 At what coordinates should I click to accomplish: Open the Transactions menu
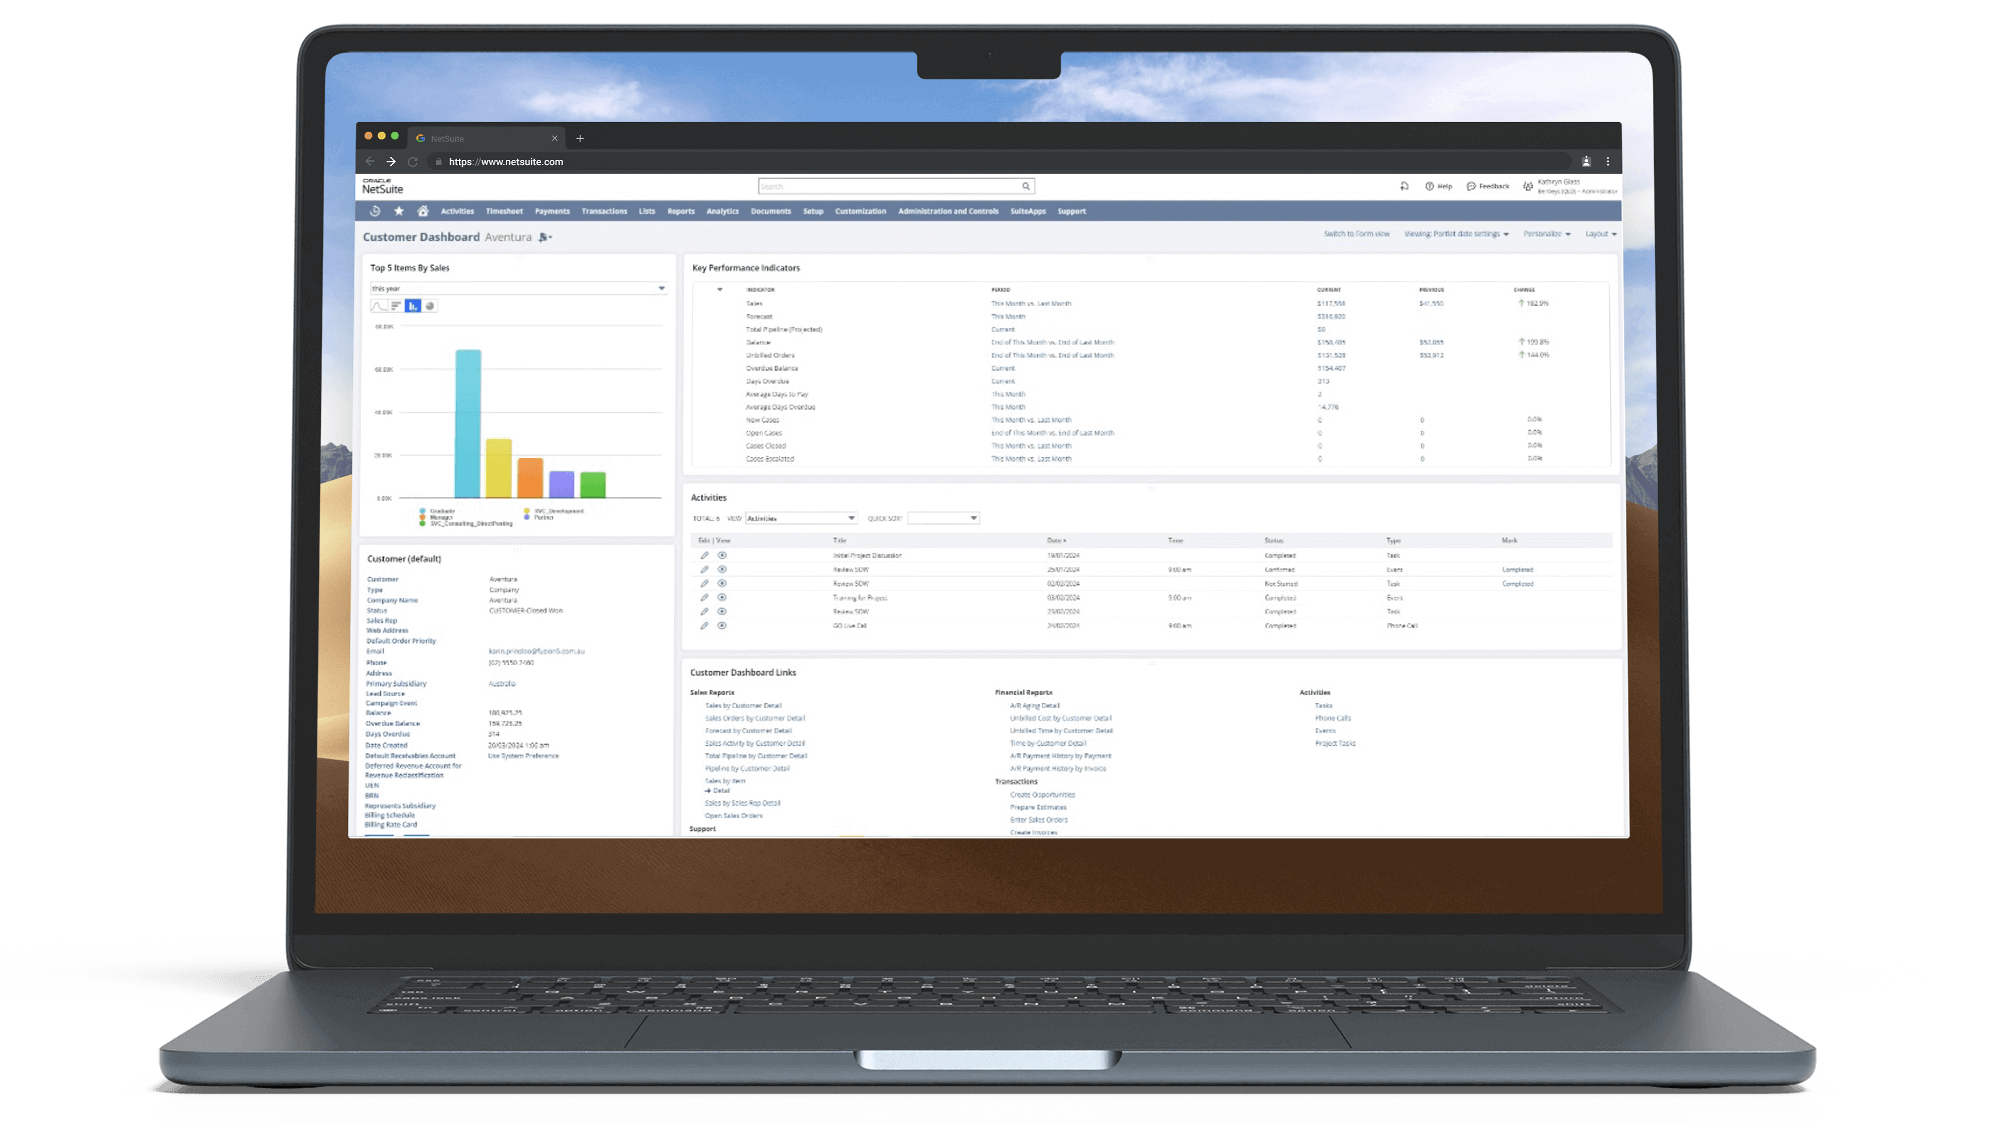[604, 211]
